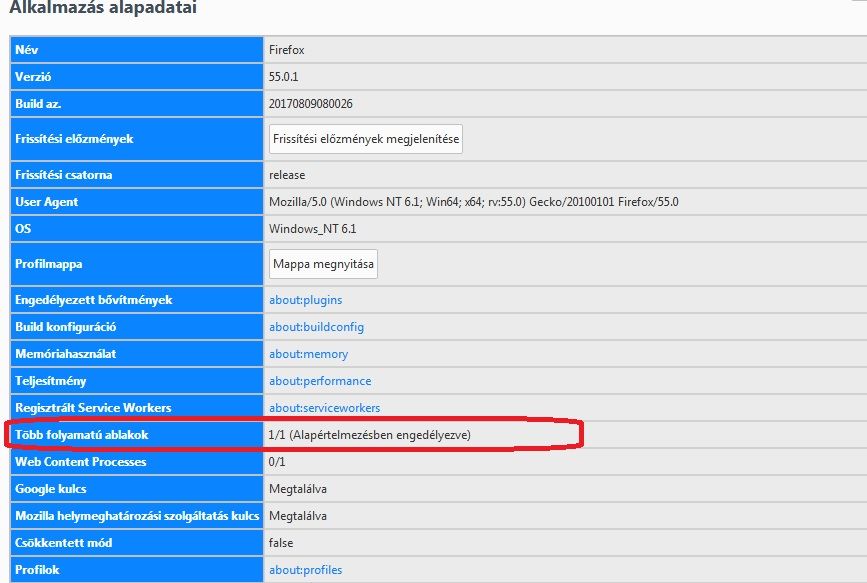Select the release channel value
867x583 pixels.
tap(287, 175)
